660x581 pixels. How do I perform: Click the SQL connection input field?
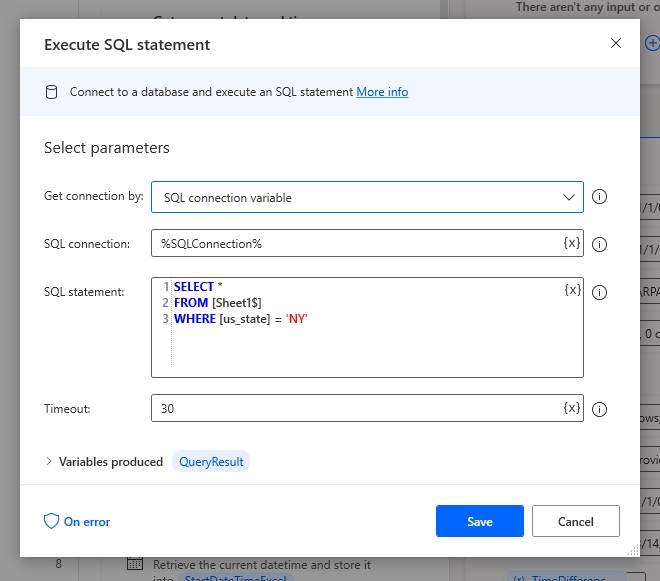tap(367, 243)
